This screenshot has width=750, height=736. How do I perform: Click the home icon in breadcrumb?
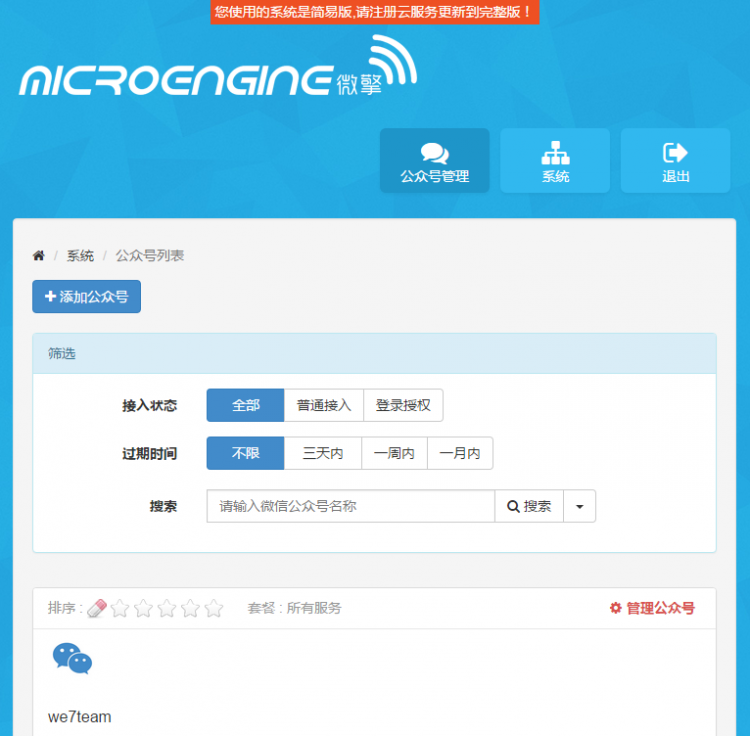click(x=39, y=256)
